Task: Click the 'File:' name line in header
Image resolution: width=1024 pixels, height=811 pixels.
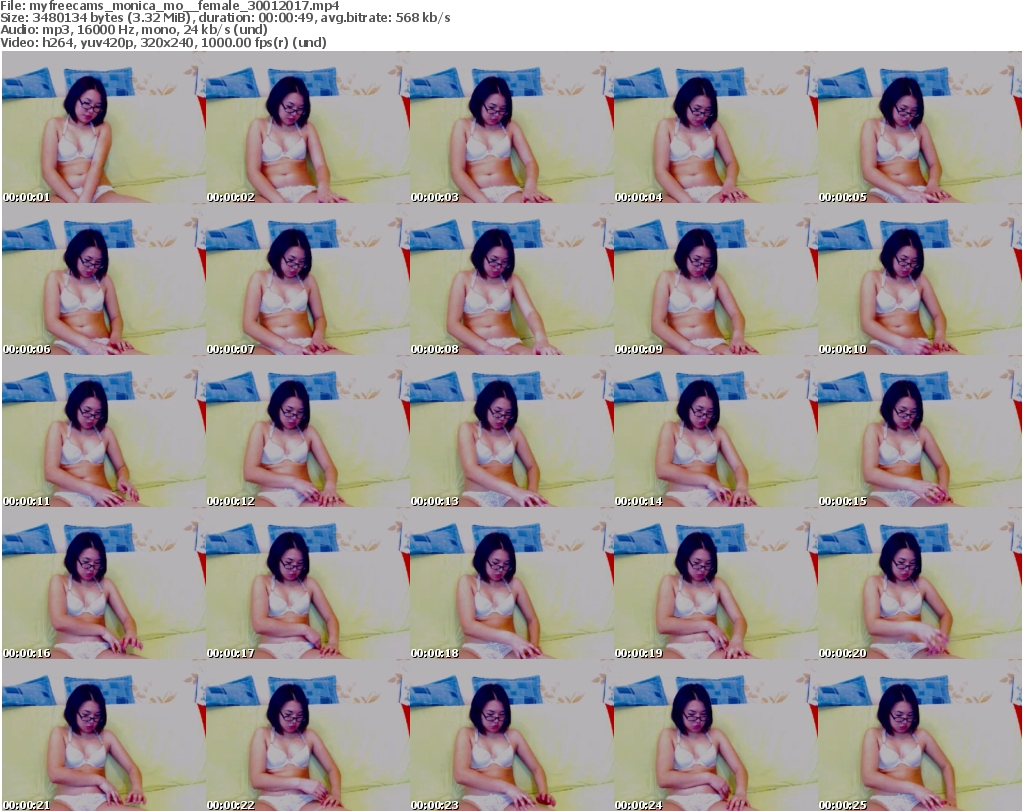Action: click(170, 6)
